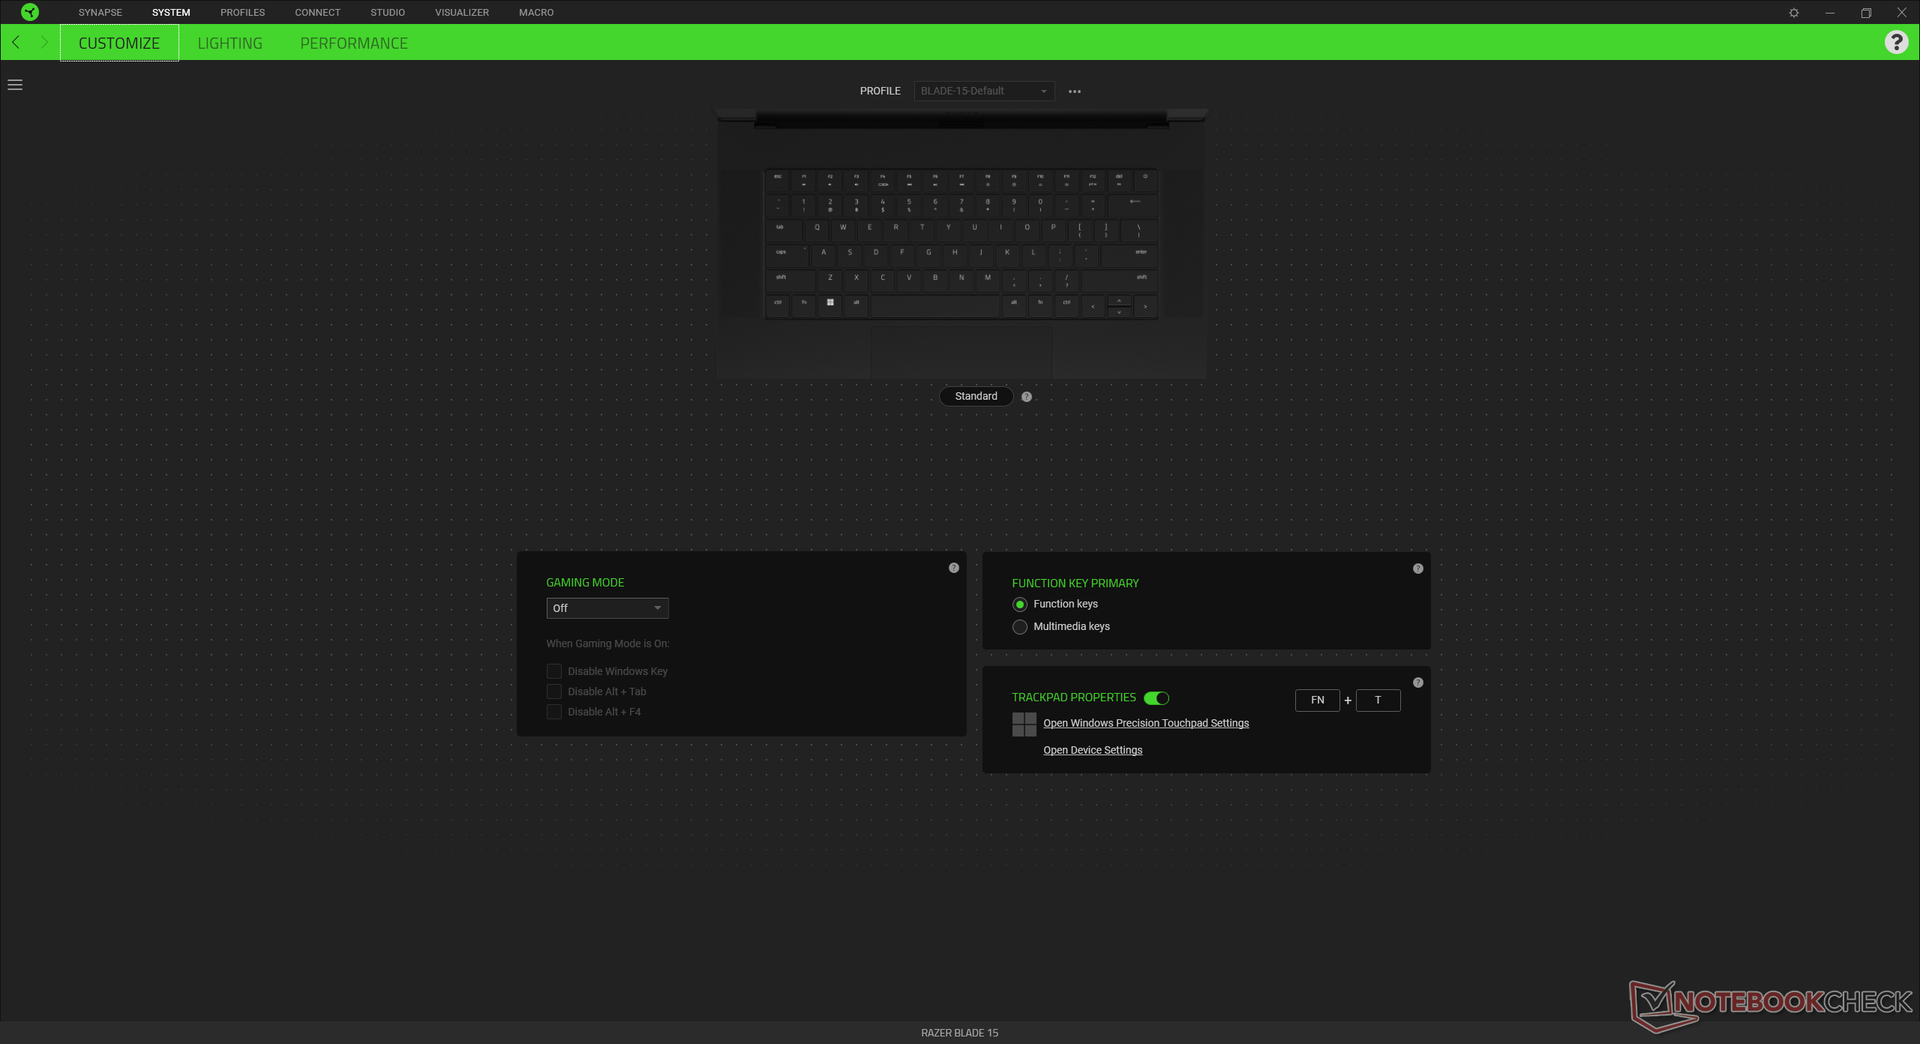Viewport: 1920px width, 1044px height.
Task: Open profile options three-dot menu
Action: pos(1075,91)
